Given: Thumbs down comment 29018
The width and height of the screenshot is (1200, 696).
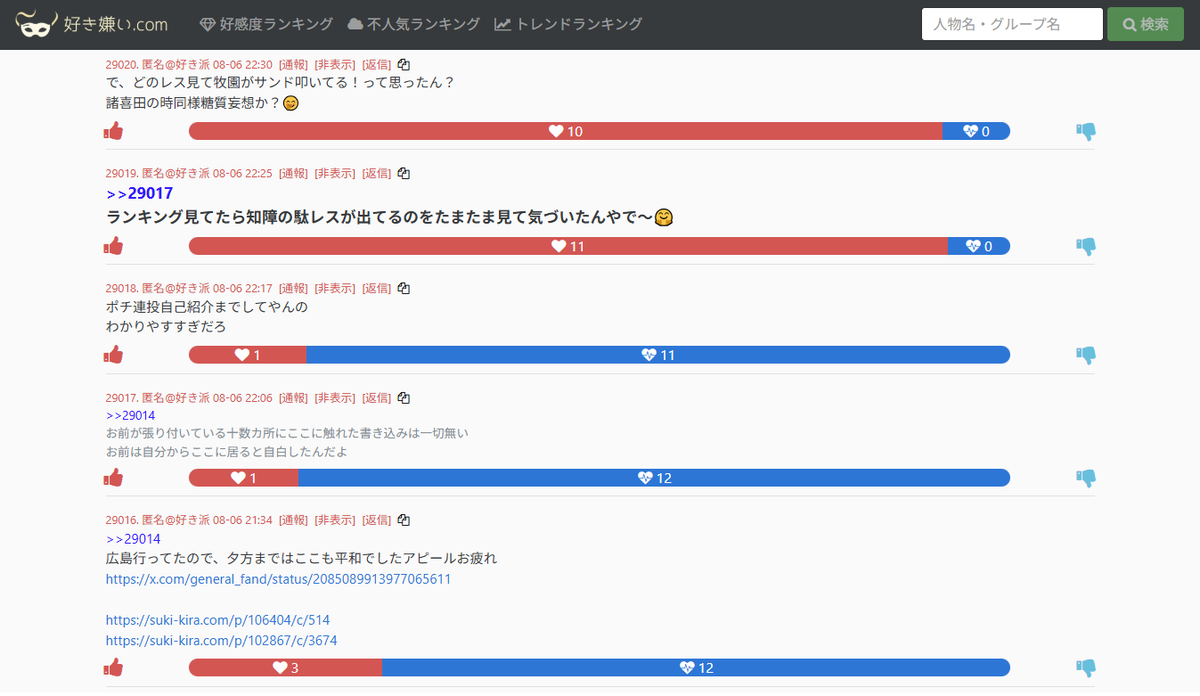Looking at the screenshot, I should point(1086,355).
